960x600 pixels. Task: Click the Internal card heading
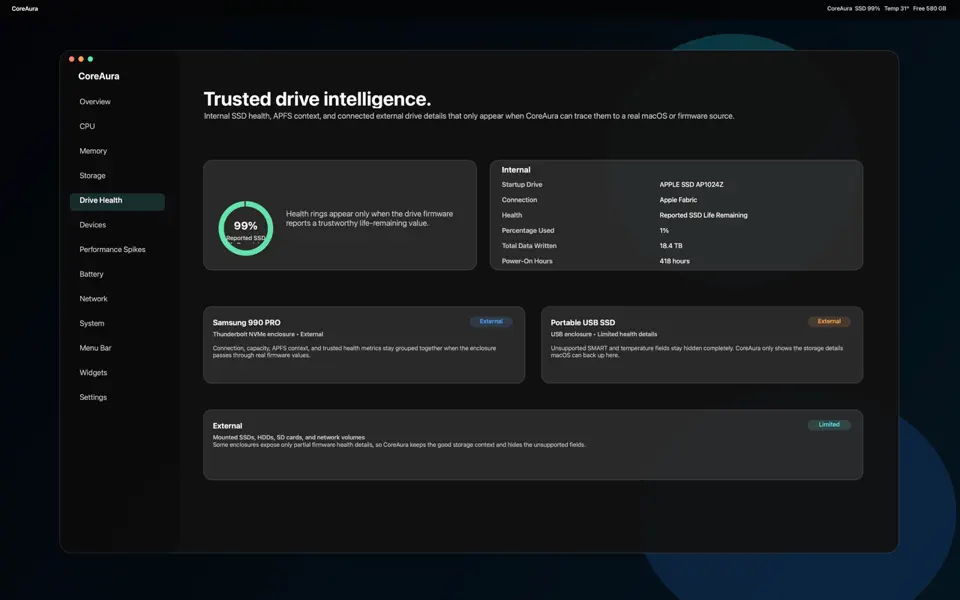(x=516, y=170)
